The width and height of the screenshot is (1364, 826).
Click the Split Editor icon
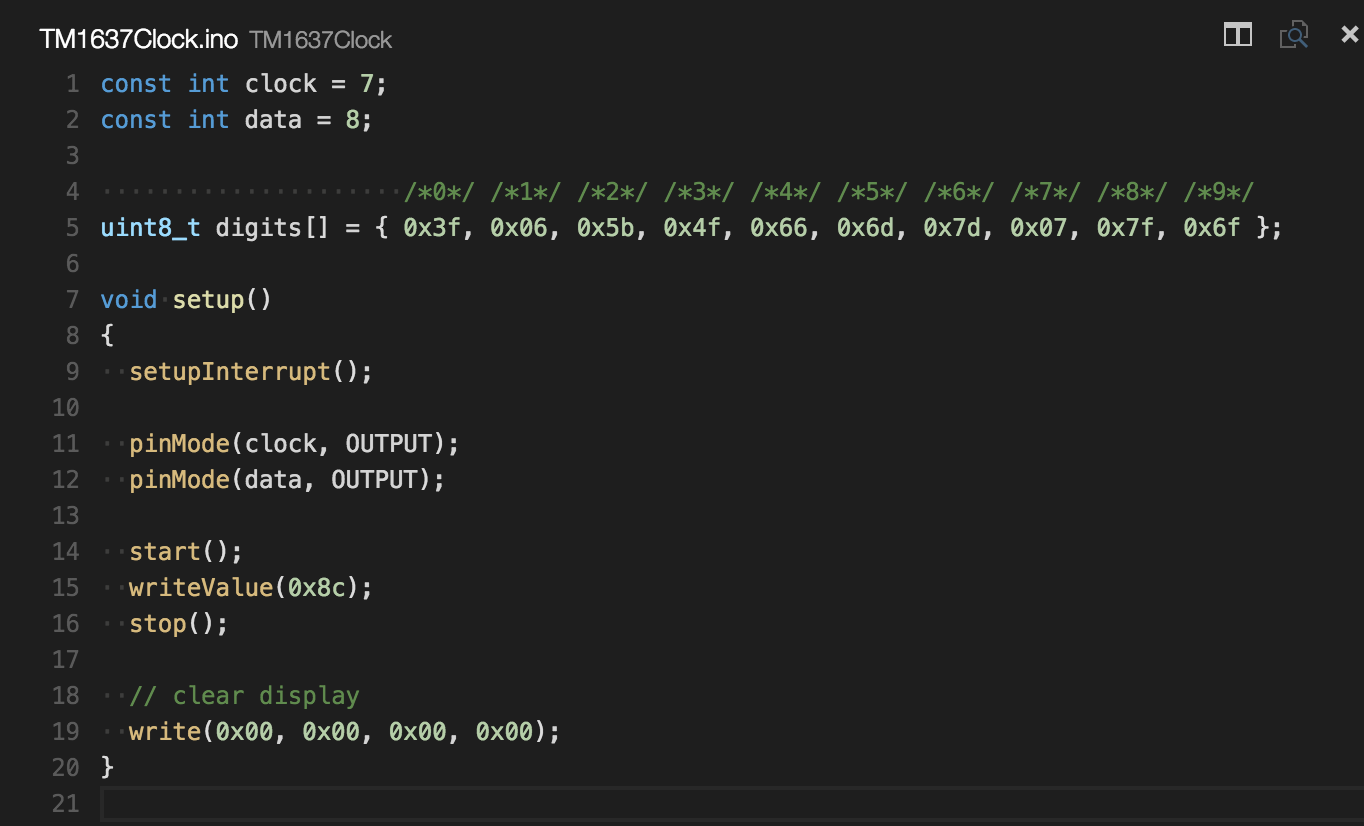point(1238,36)
